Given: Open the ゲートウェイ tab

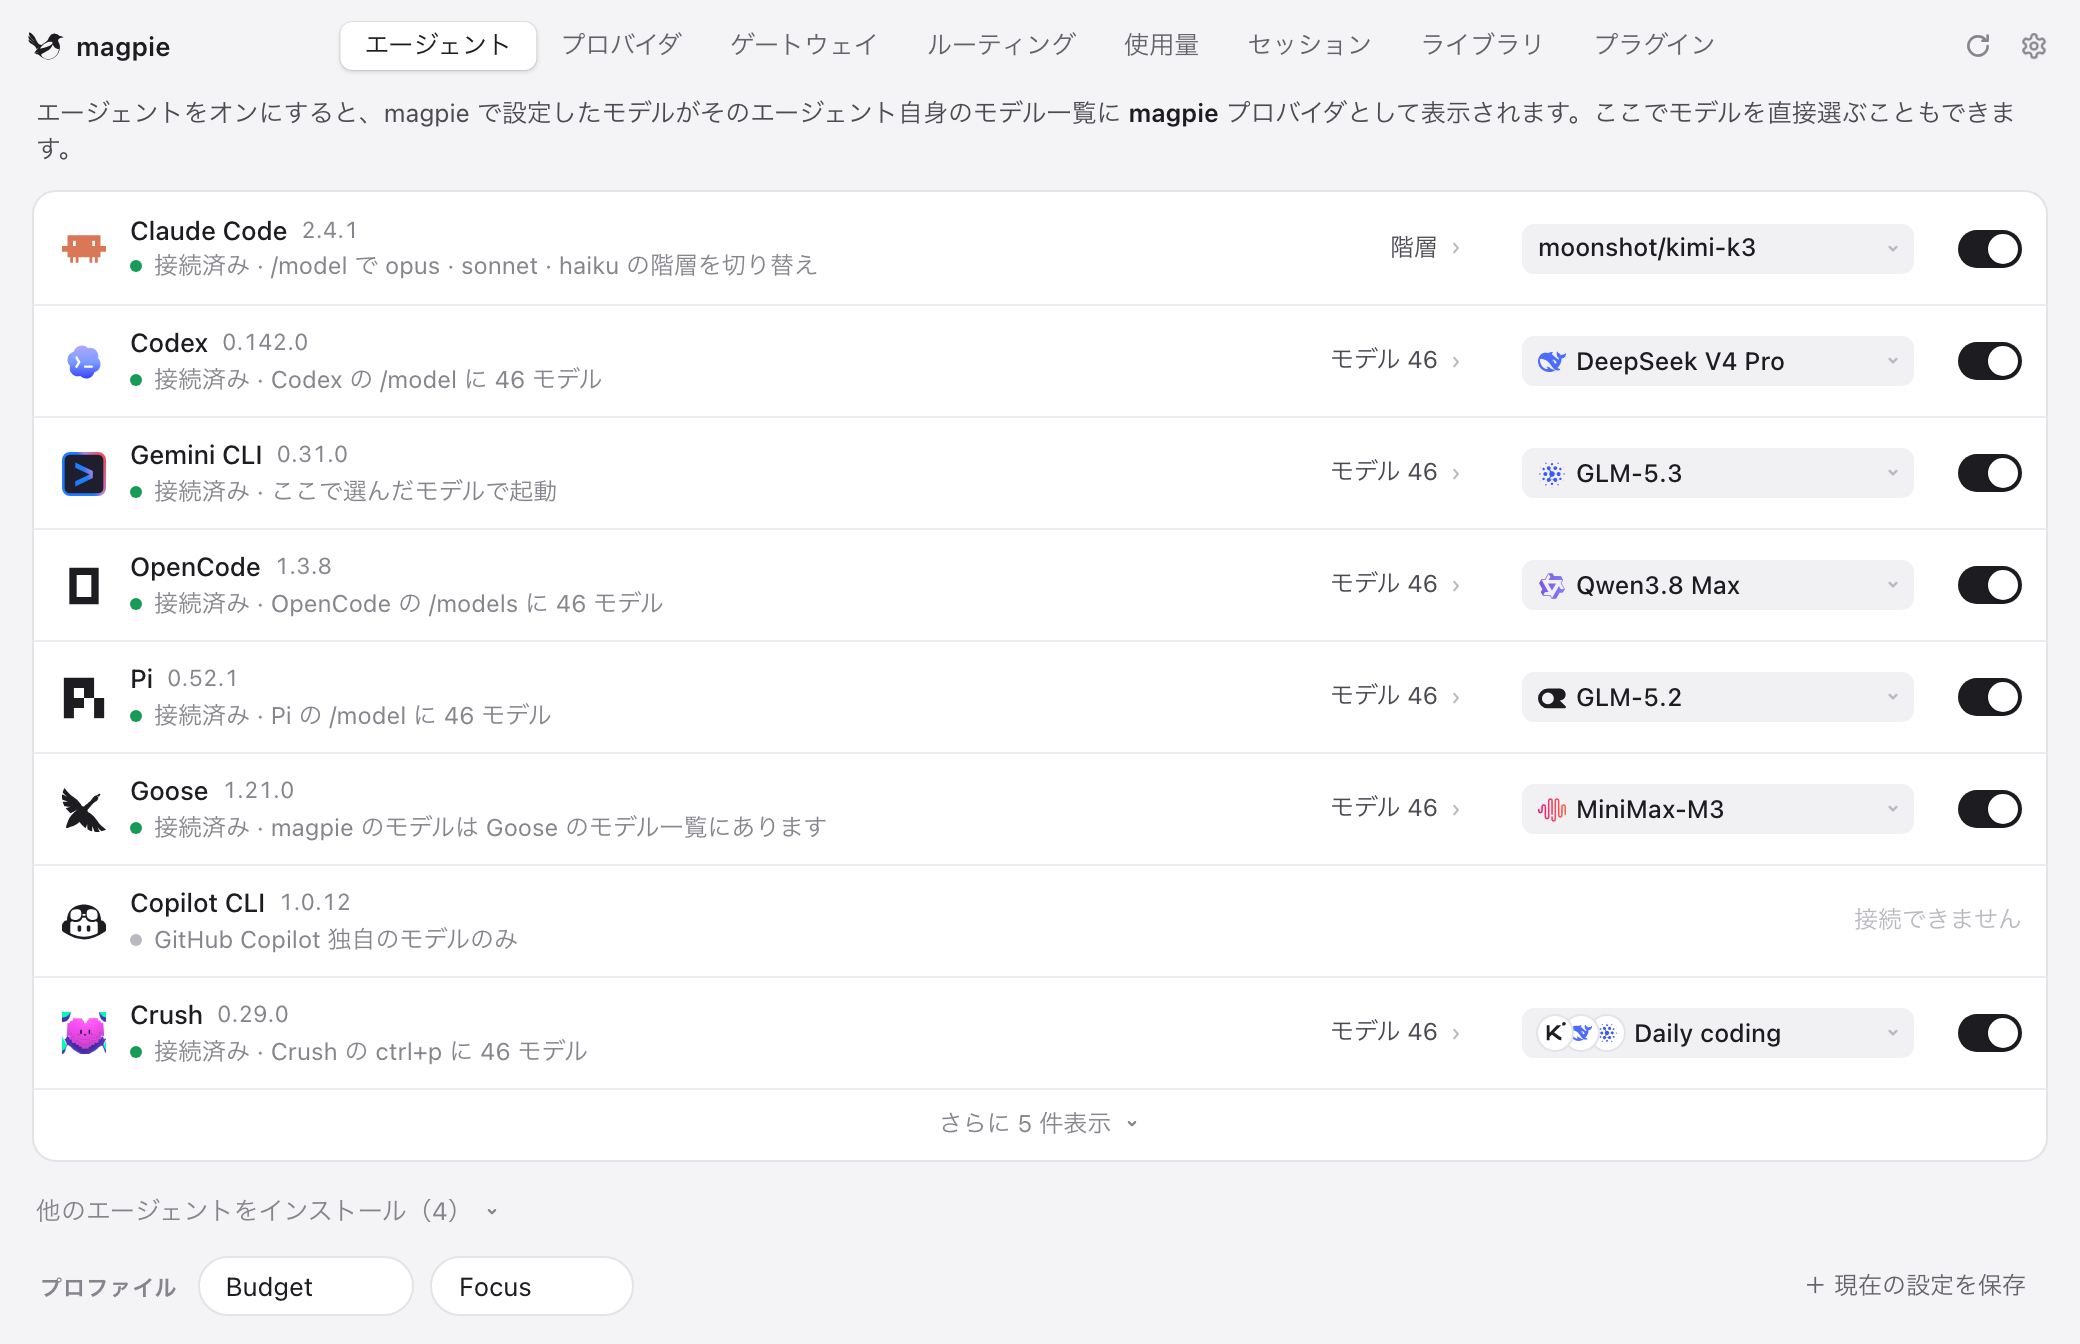Looking at the screenshot, I should (x=804, y=45).
